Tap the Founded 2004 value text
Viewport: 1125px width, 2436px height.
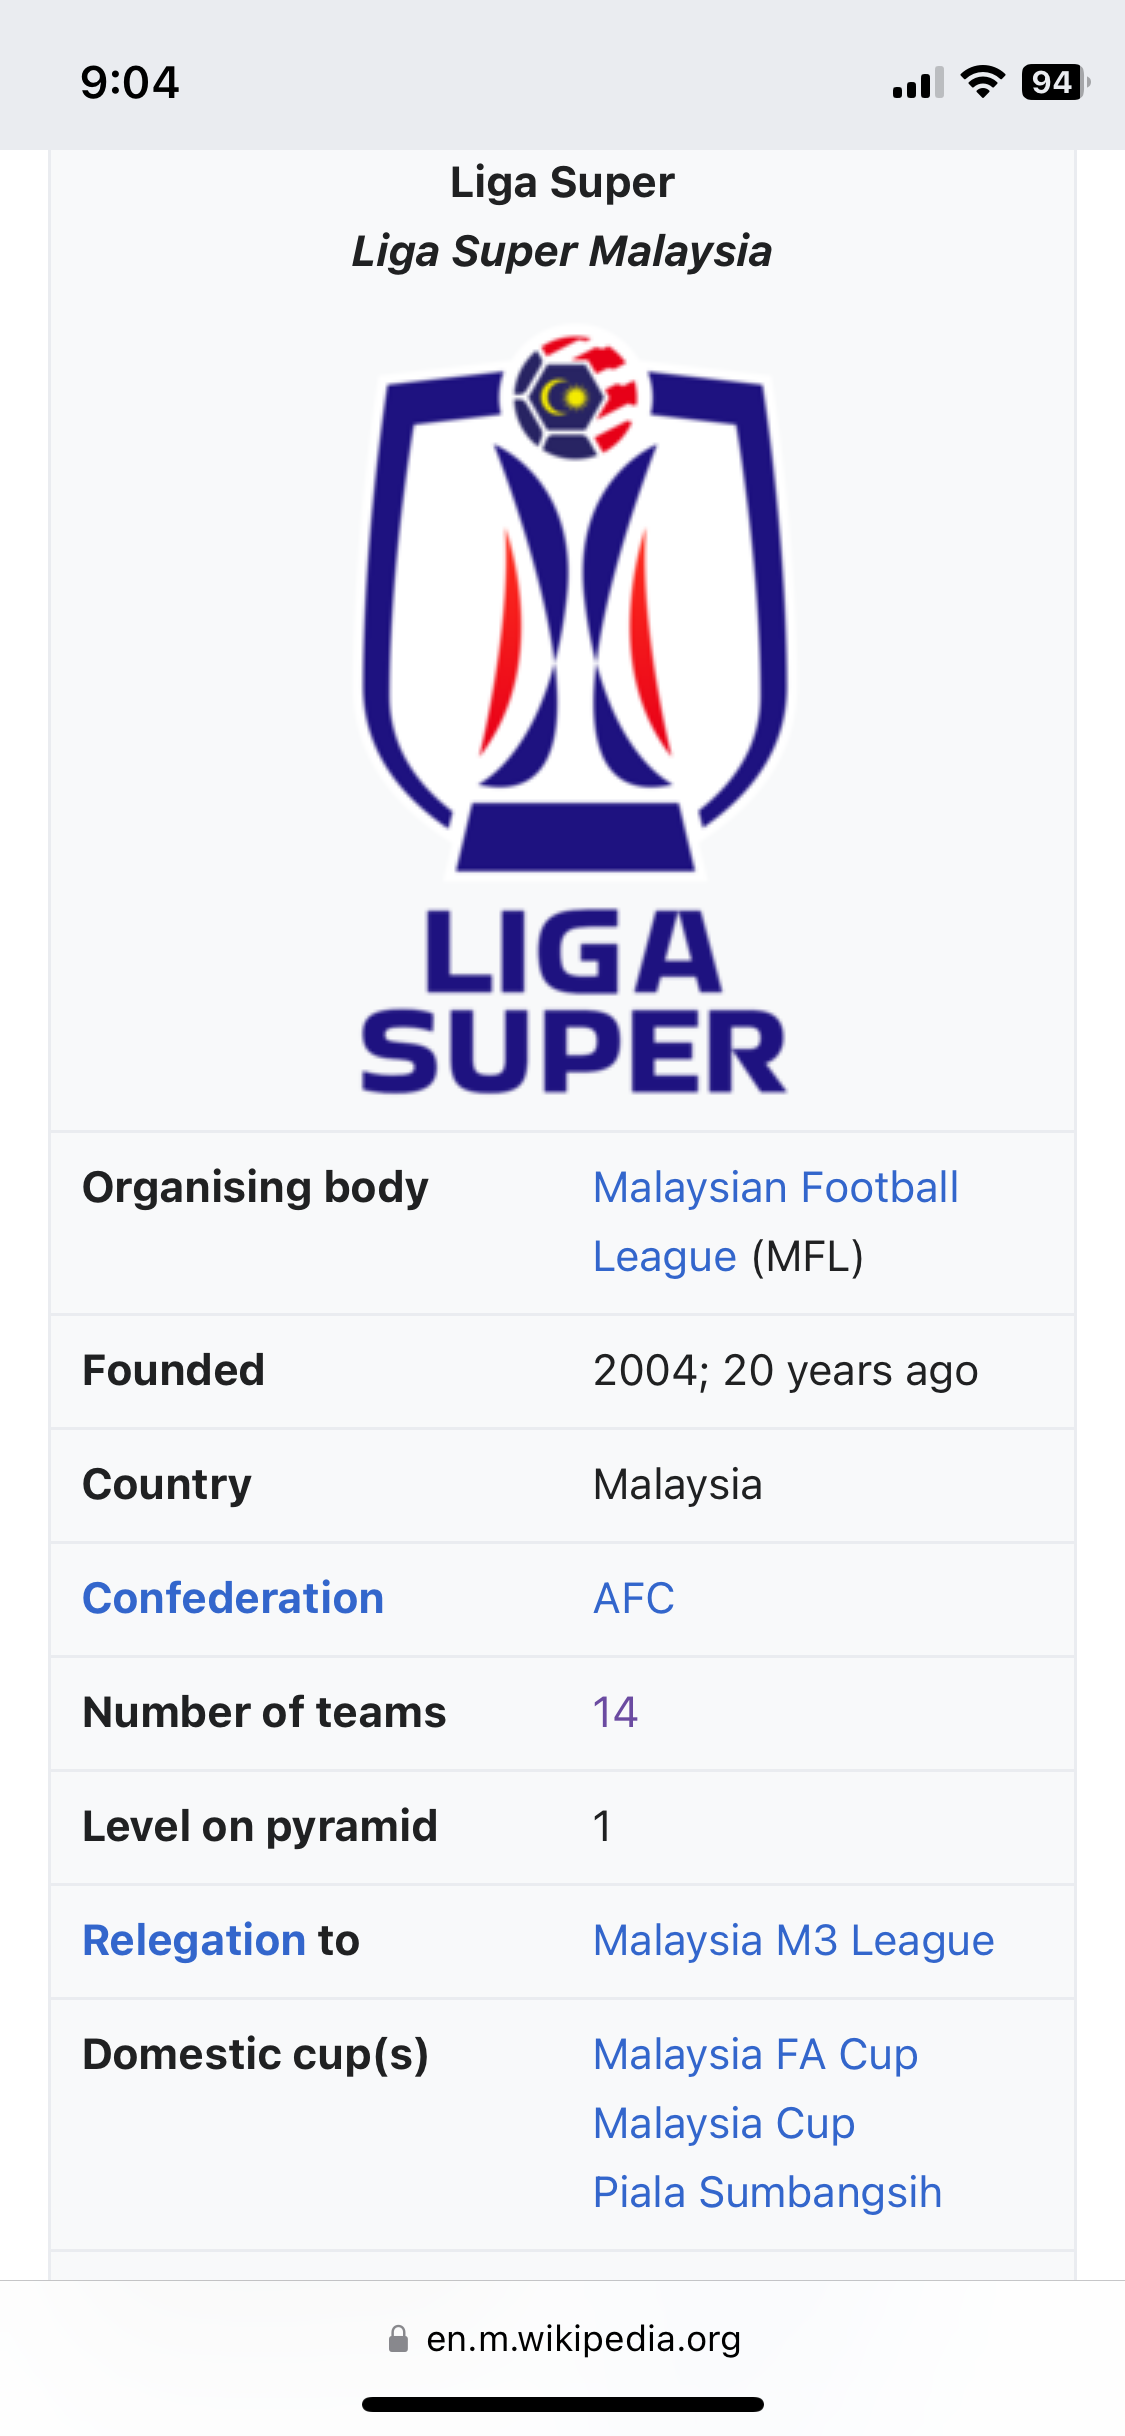click(785, 1370)
